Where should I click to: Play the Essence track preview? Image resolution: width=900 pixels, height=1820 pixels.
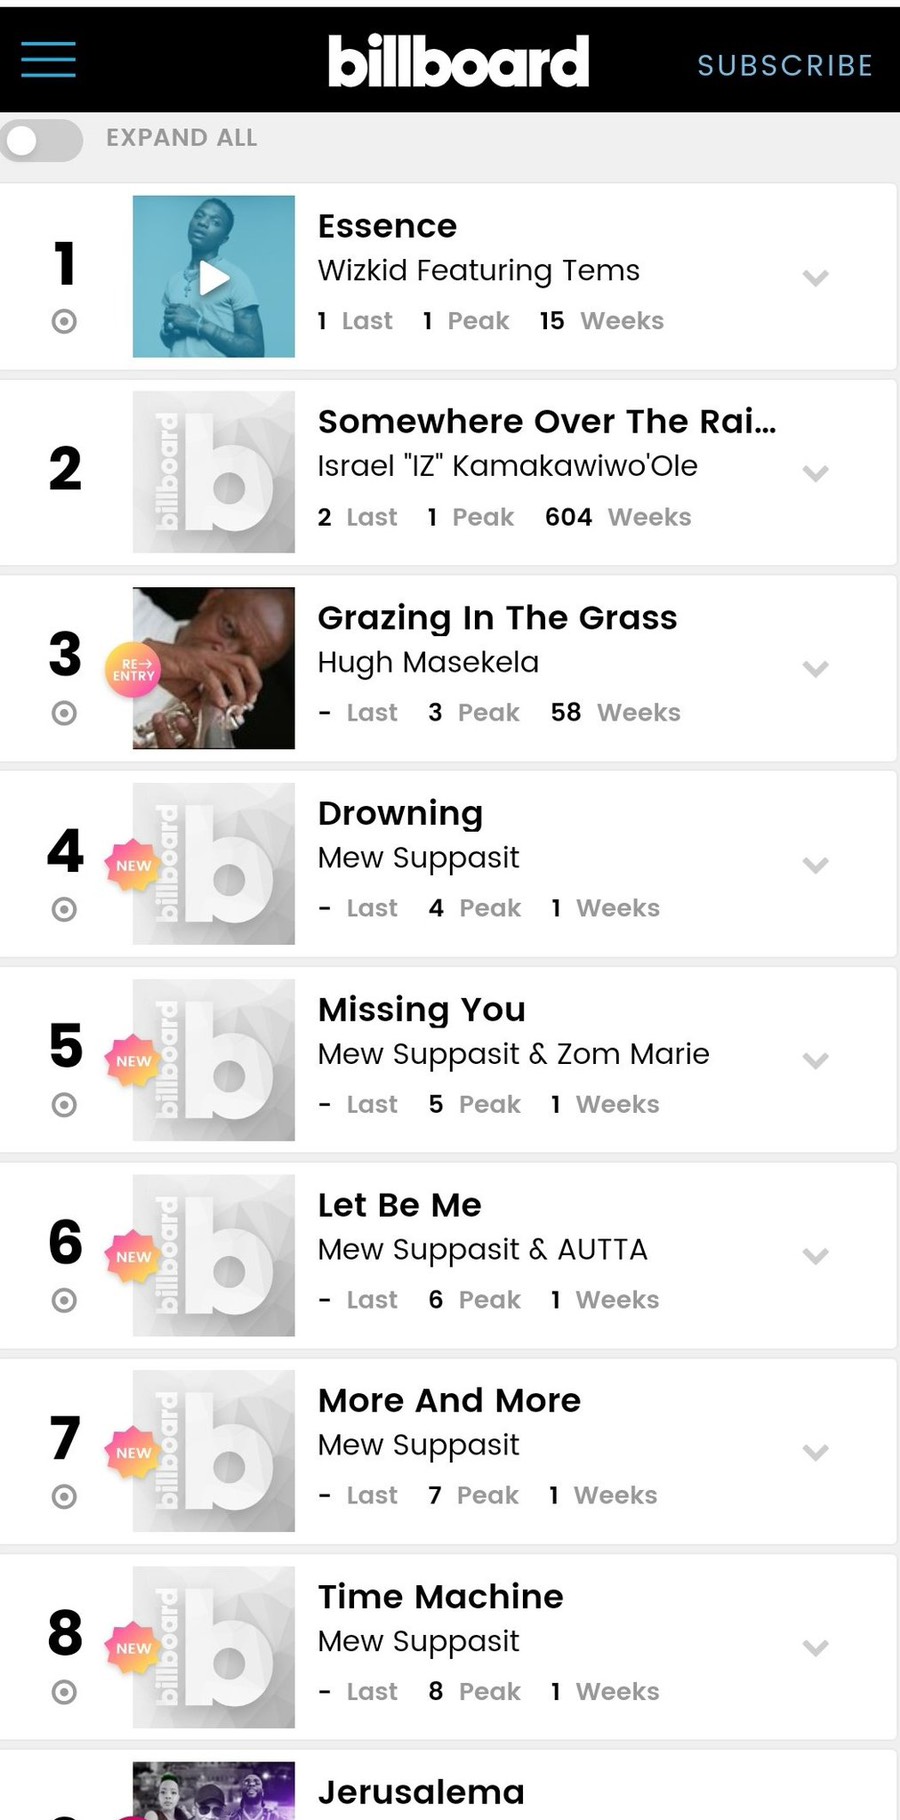click(214, 277)
